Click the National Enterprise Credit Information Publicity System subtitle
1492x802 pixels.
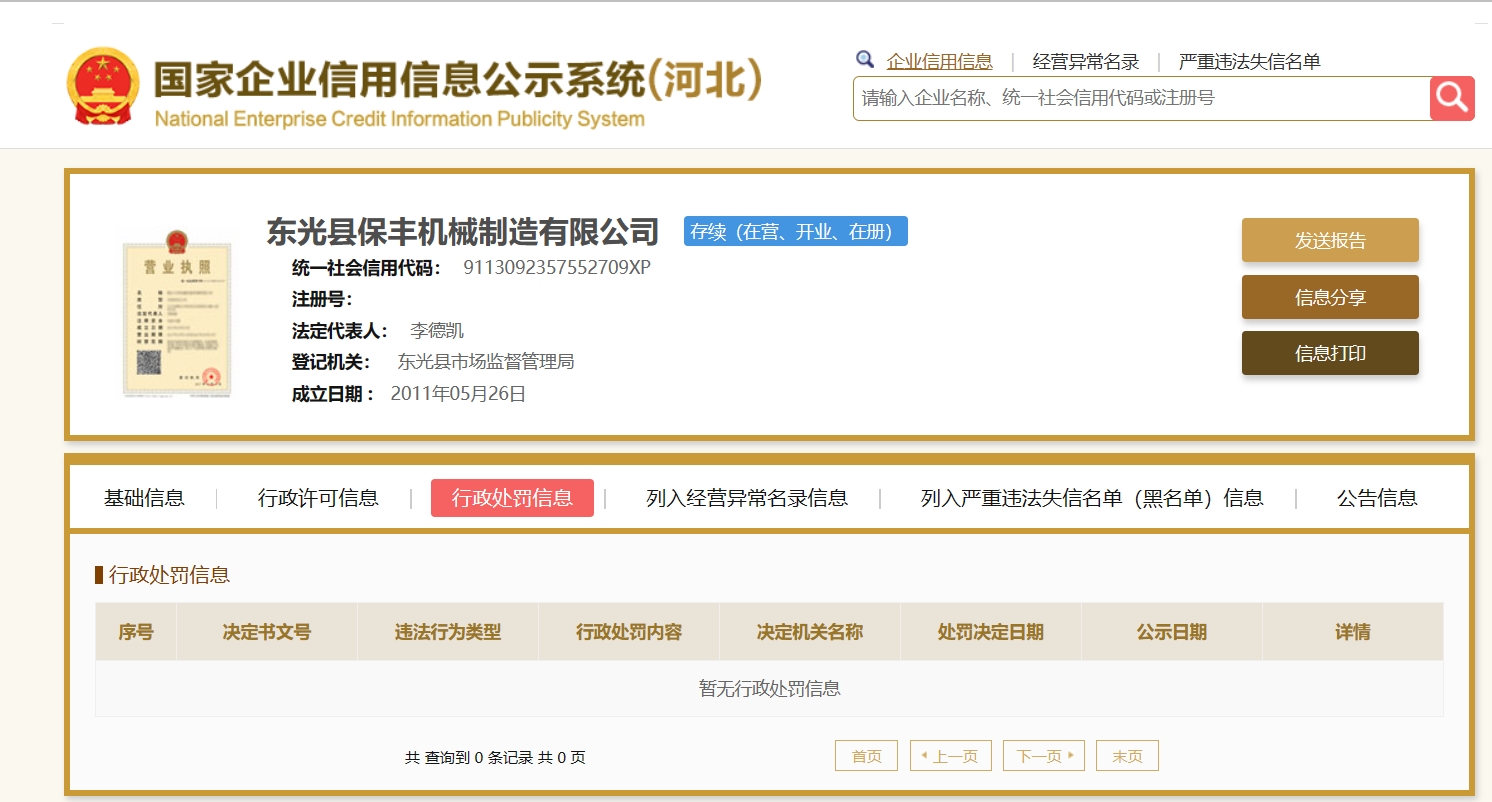tap(400, 120)
